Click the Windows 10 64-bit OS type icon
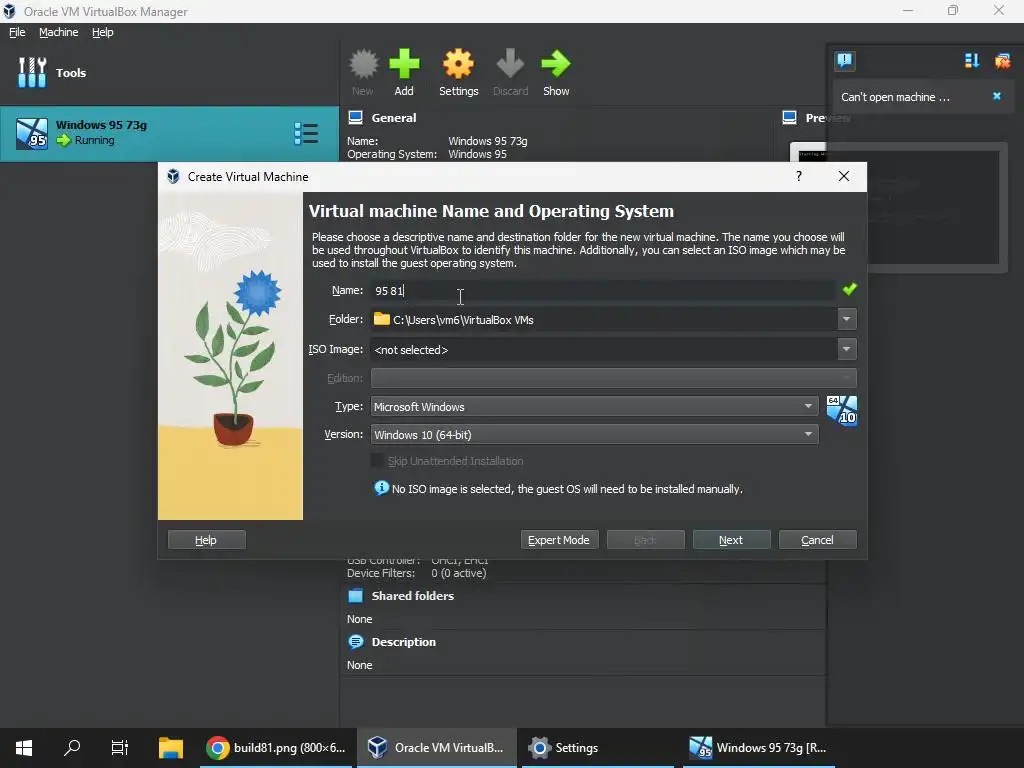Image resolution: width=1024 pixels, height=768 pixels. click(842, 411)
